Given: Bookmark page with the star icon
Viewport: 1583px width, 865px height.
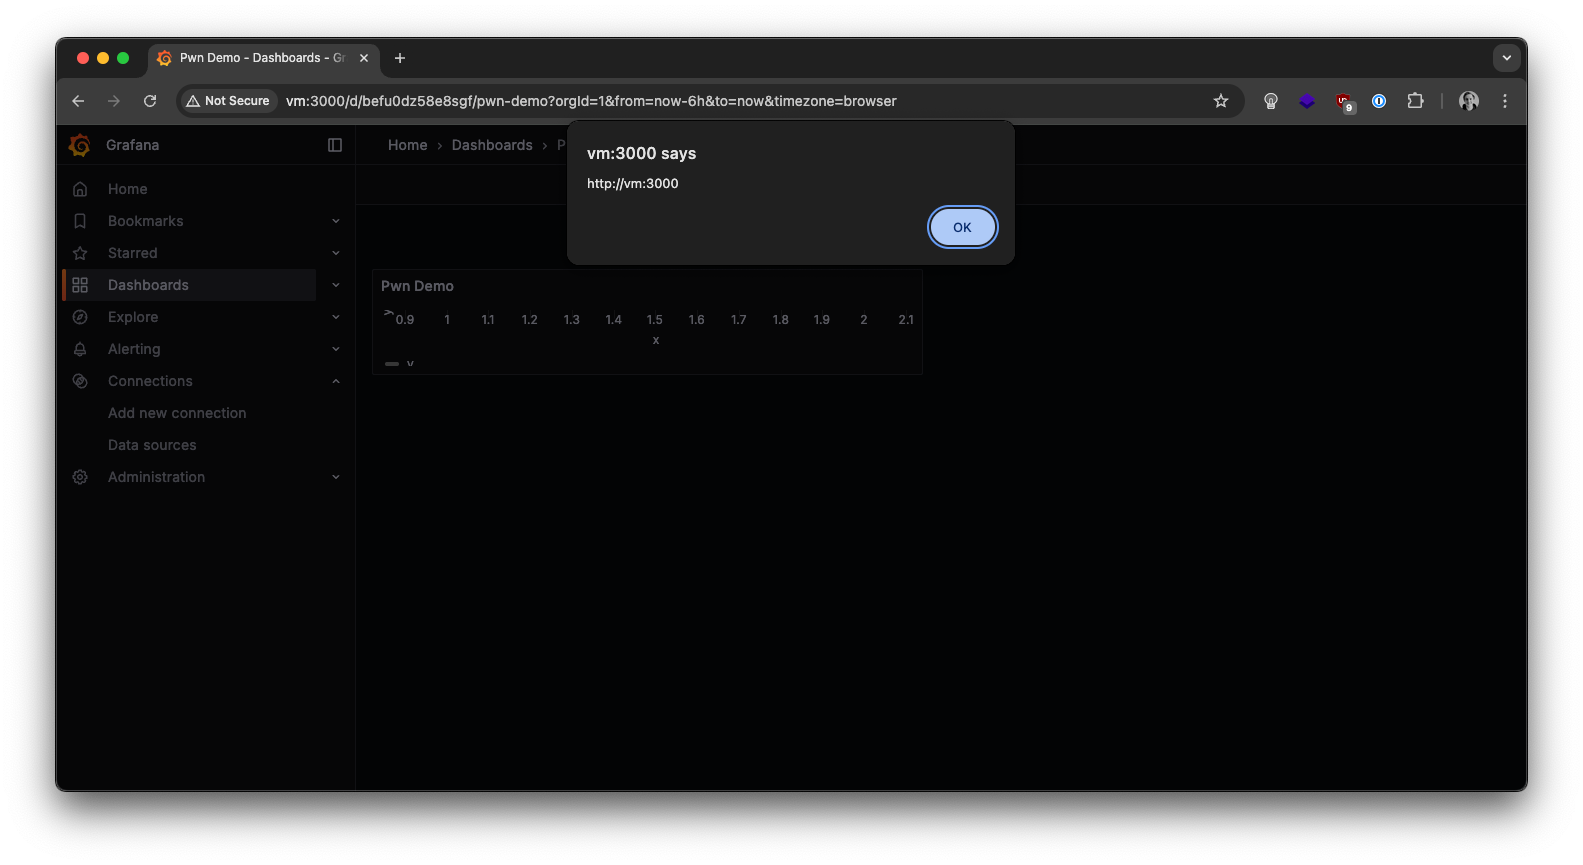Looking at the screenshot, I should tap(1220, 101).
